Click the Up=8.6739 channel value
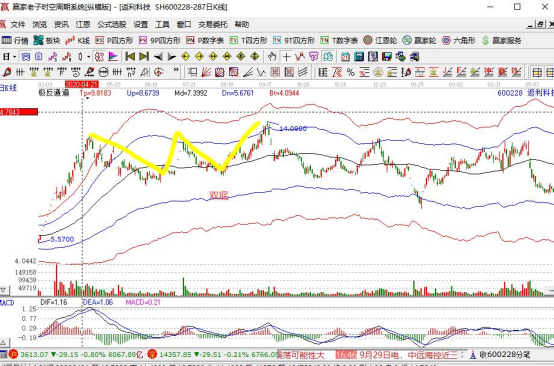The width and height of the screenshot is (554, 366). tap(143, 93)
